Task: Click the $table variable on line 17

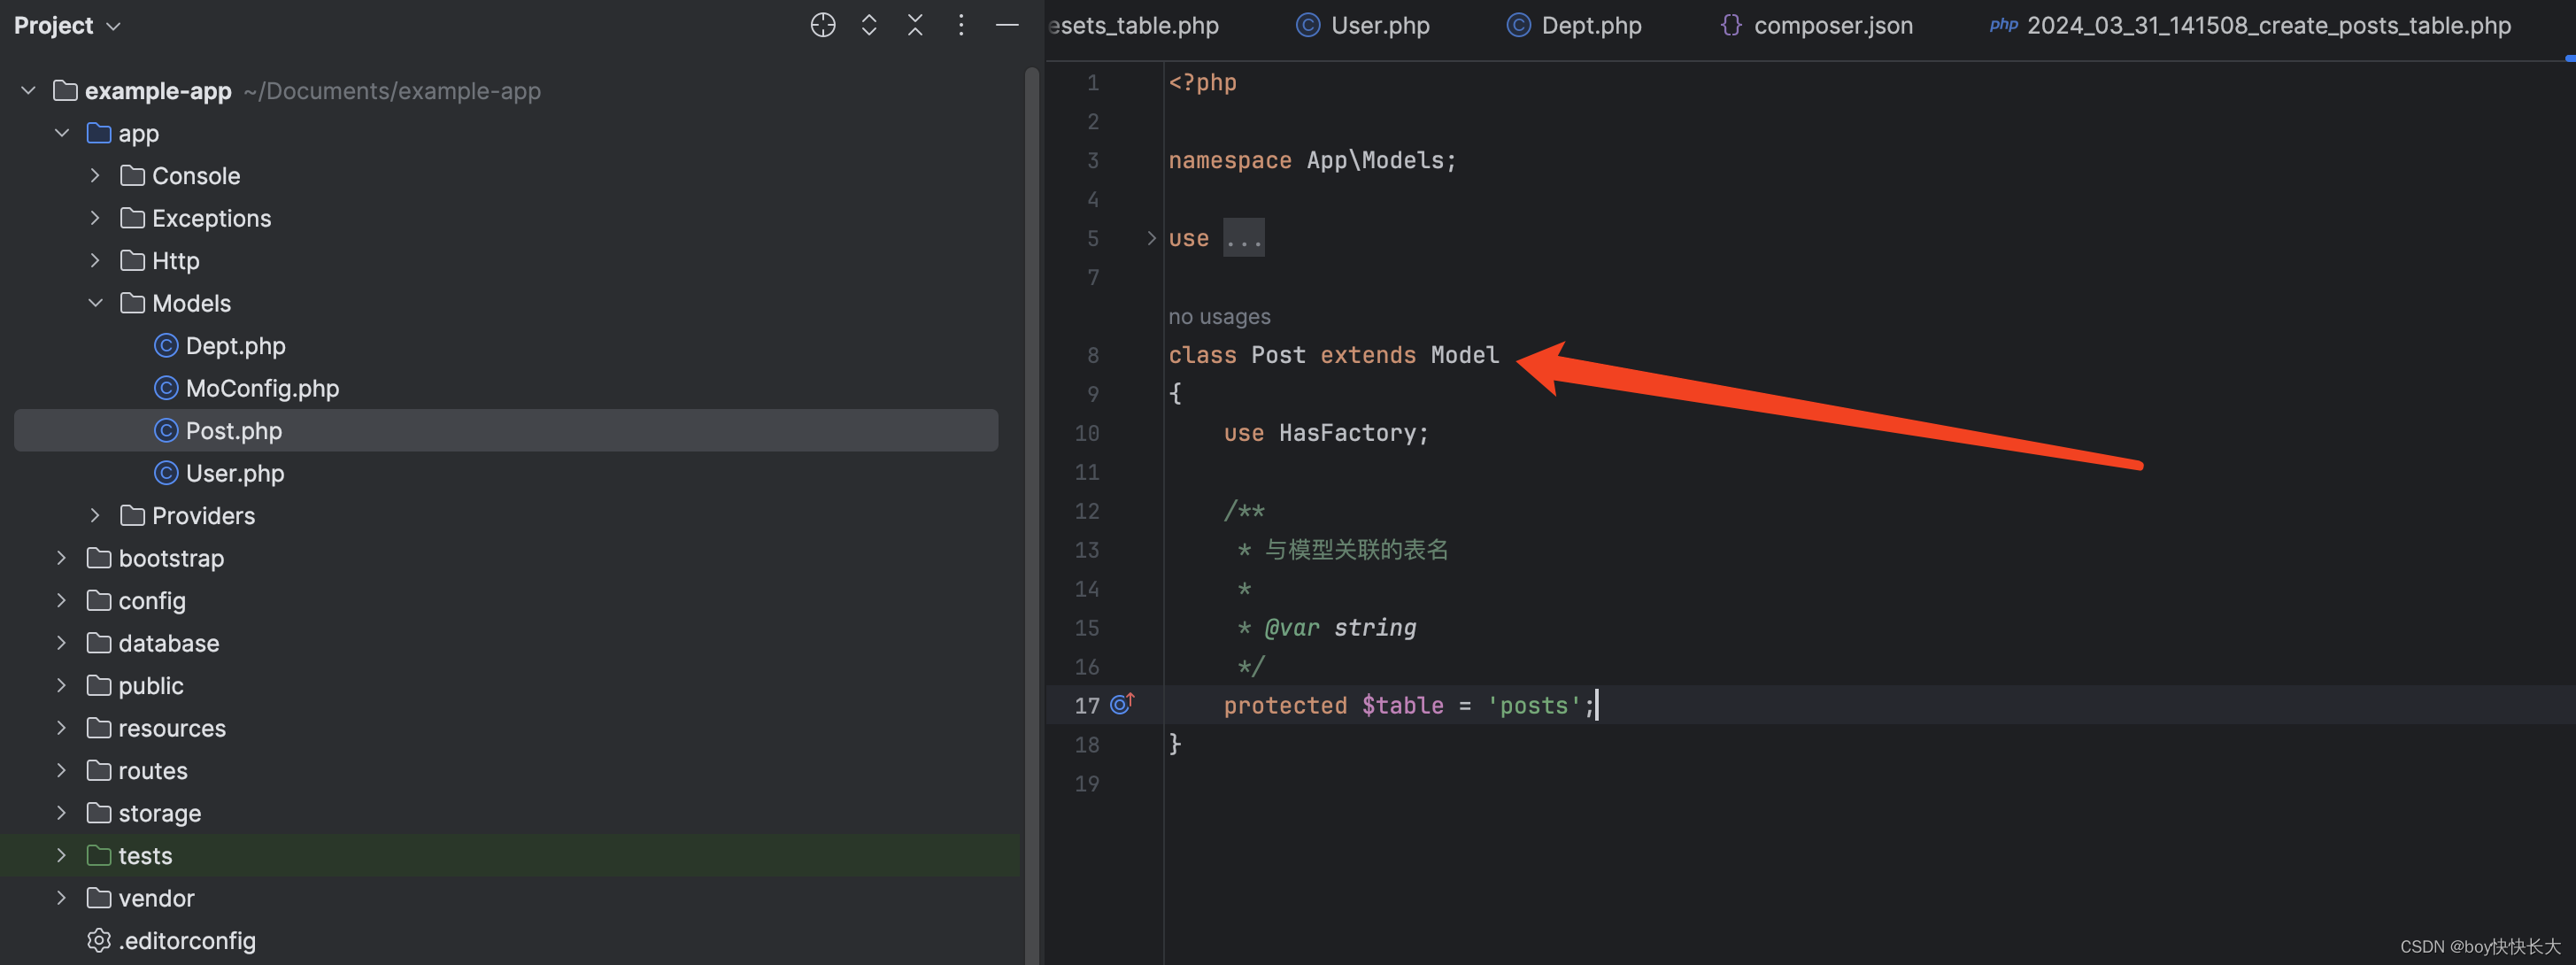Action: coord(1402,706)
